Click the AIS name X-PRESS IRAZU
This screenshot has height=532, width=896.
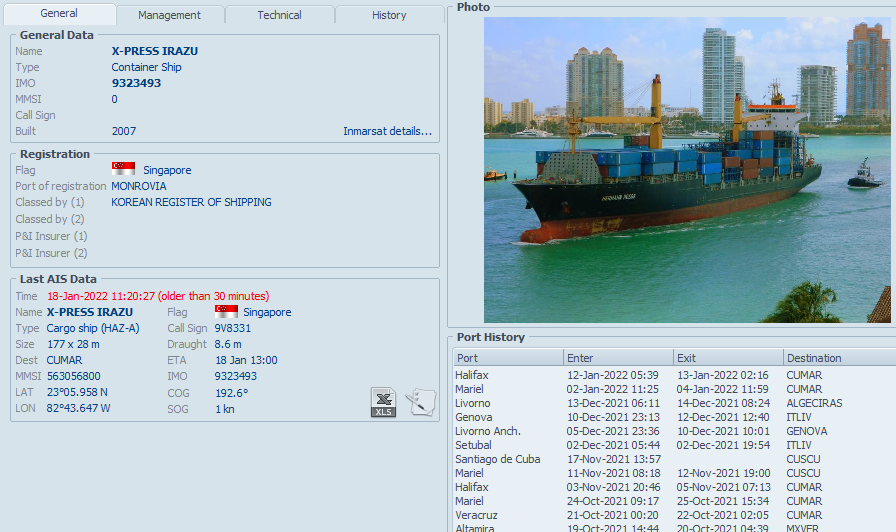click(x=90, y=312)
